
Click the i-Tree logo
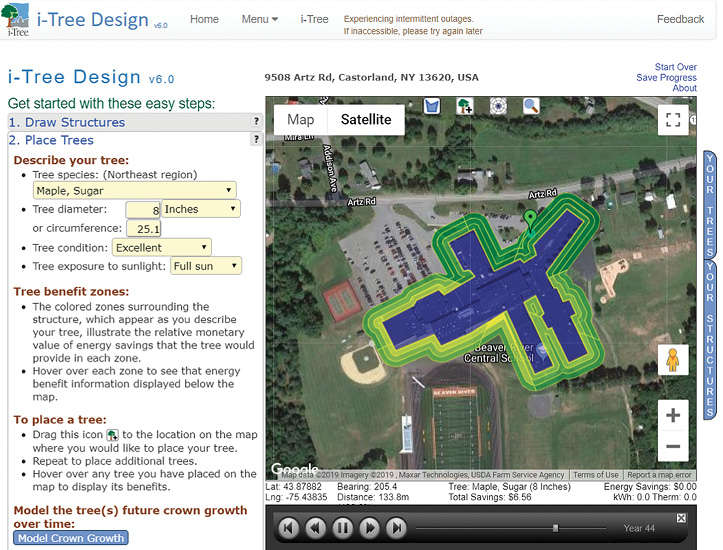click(16, 19)
